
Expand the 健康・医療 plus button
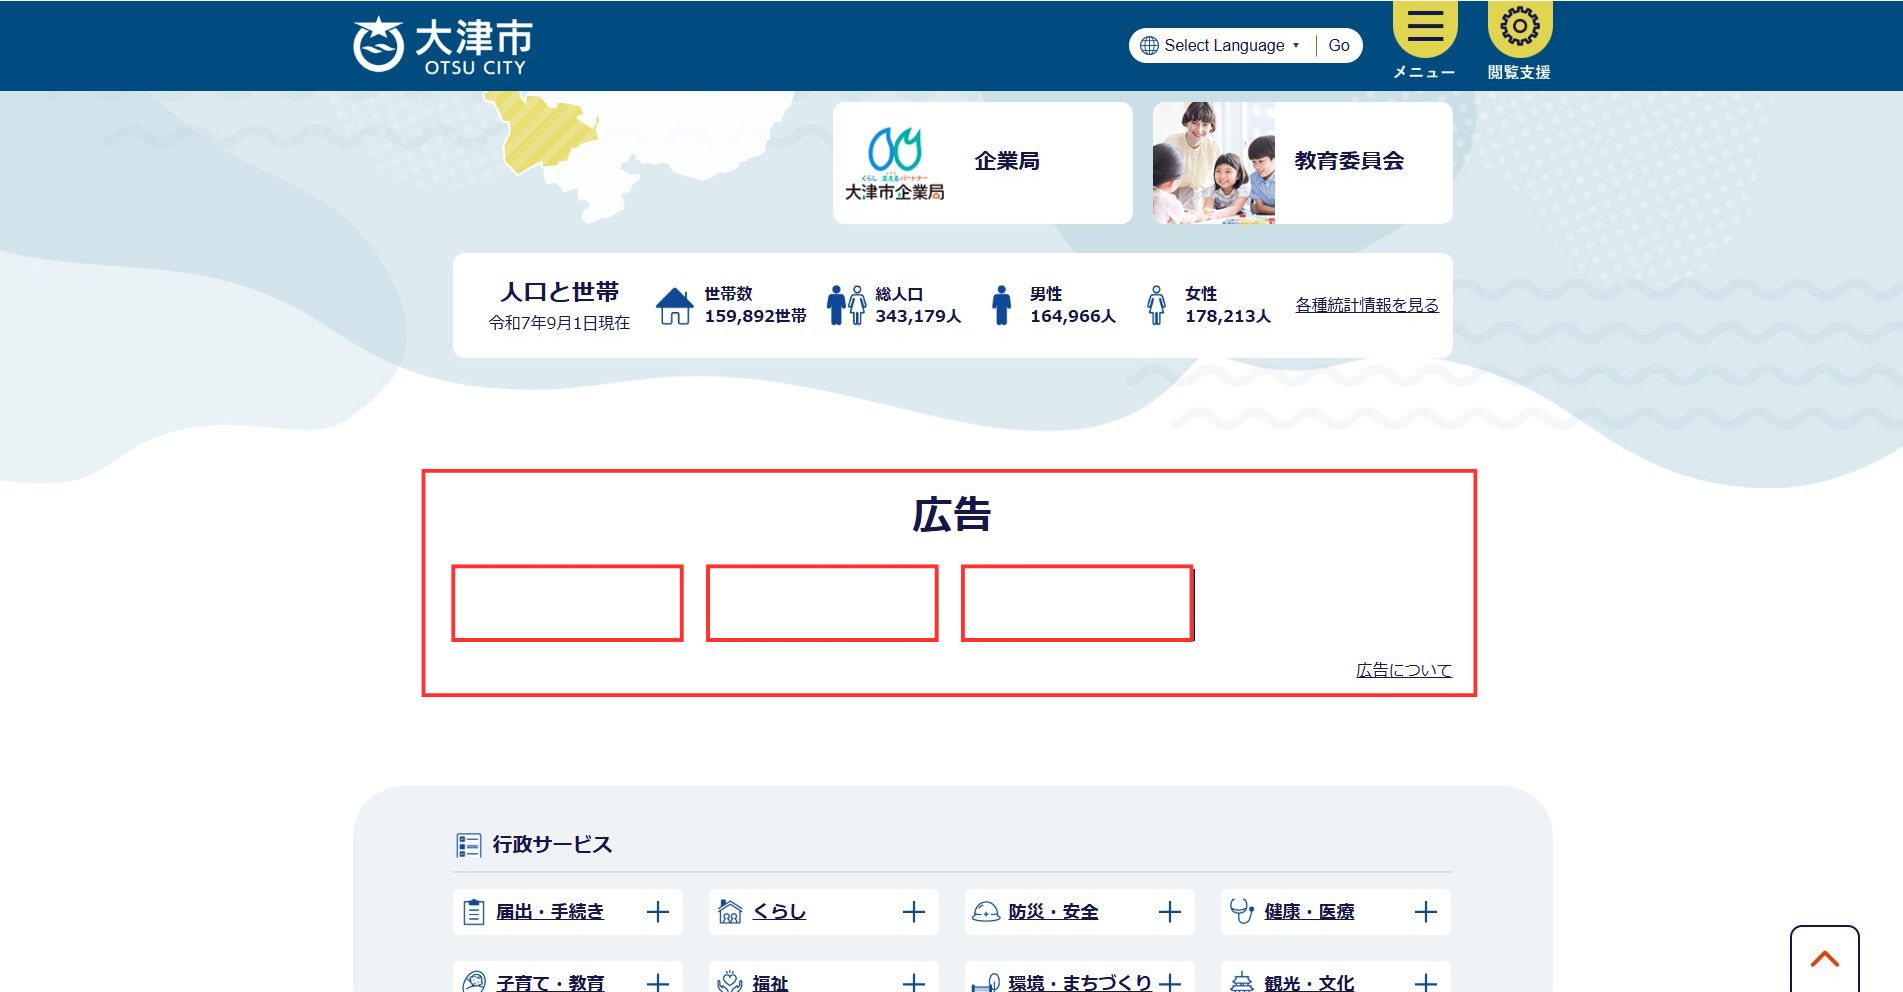(x=1425, y=912)
